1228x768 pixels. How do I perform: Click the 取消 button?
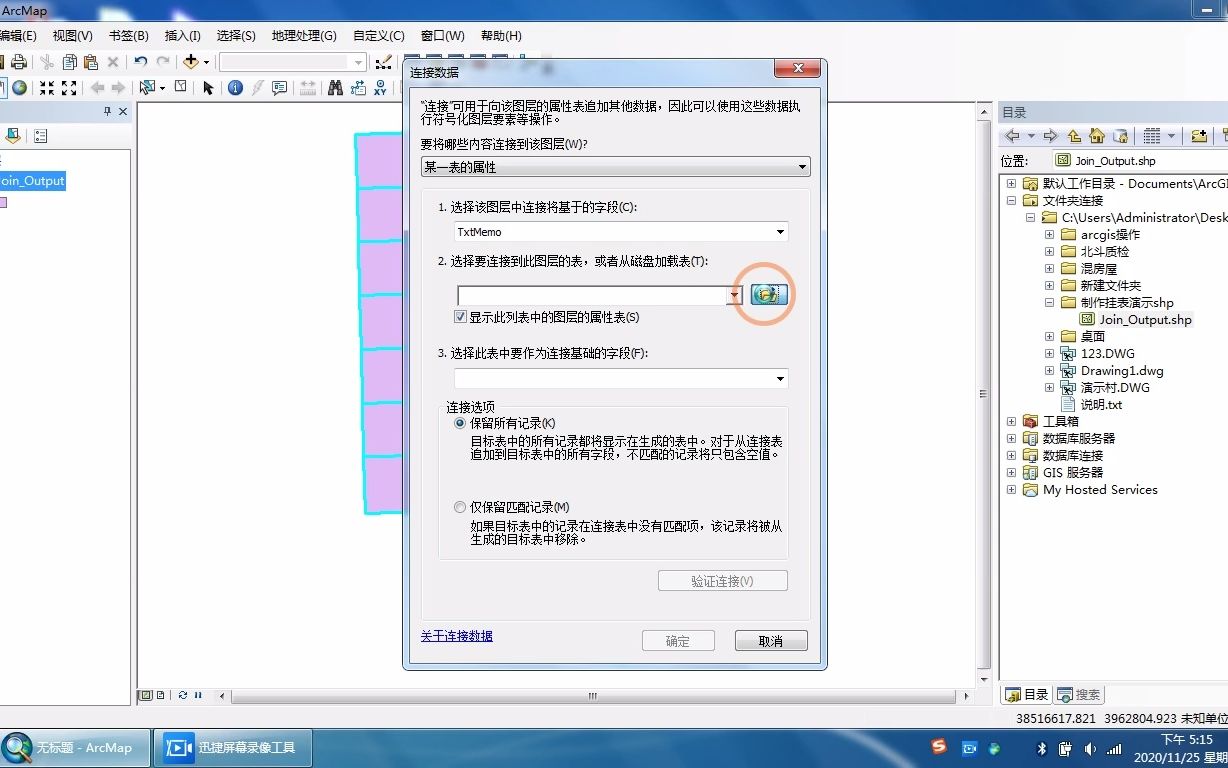(x=770, y=640)
